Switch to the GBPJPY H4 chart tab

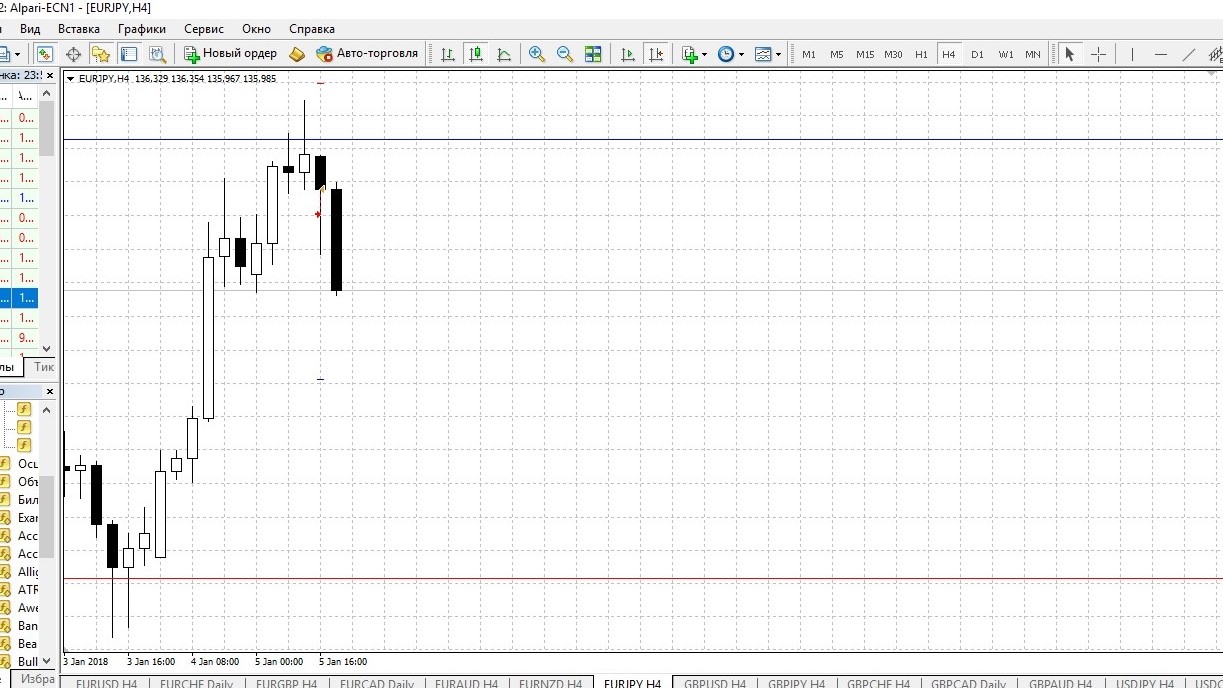pyautogui.click(x=796, y=683)
